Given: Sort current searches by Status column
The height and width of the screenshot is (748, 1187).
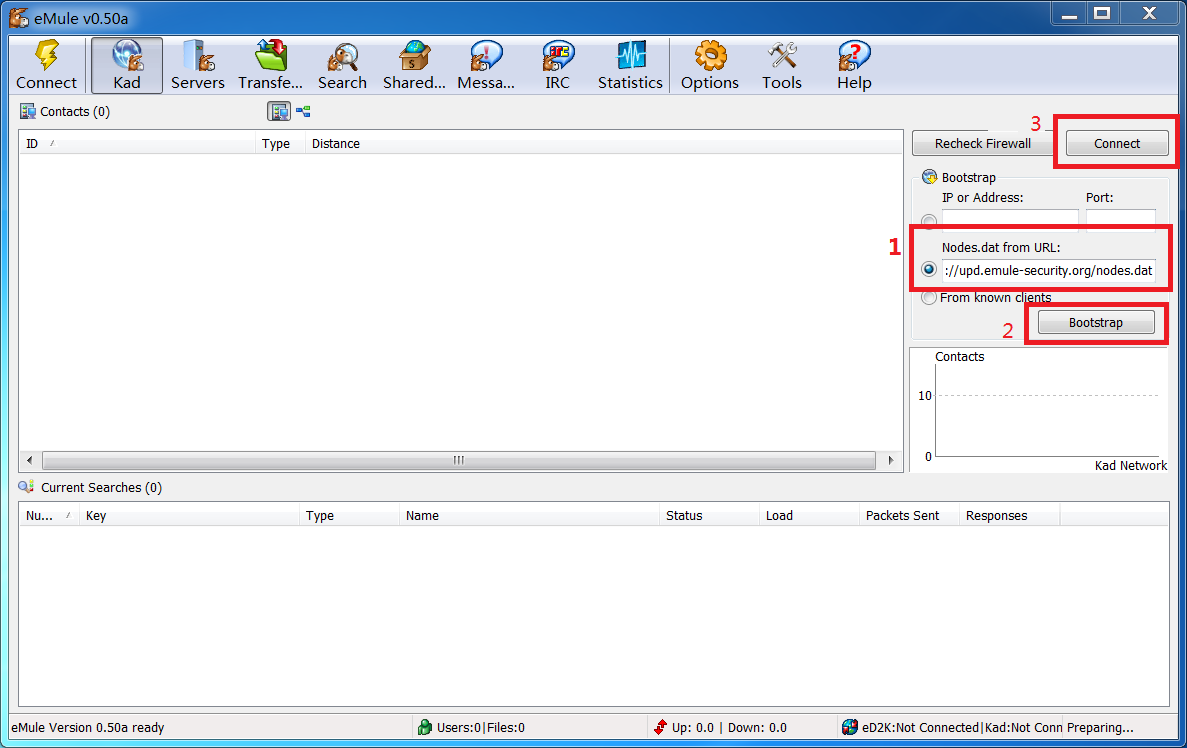Looking at the screenshot, I should tap(684, 516).
